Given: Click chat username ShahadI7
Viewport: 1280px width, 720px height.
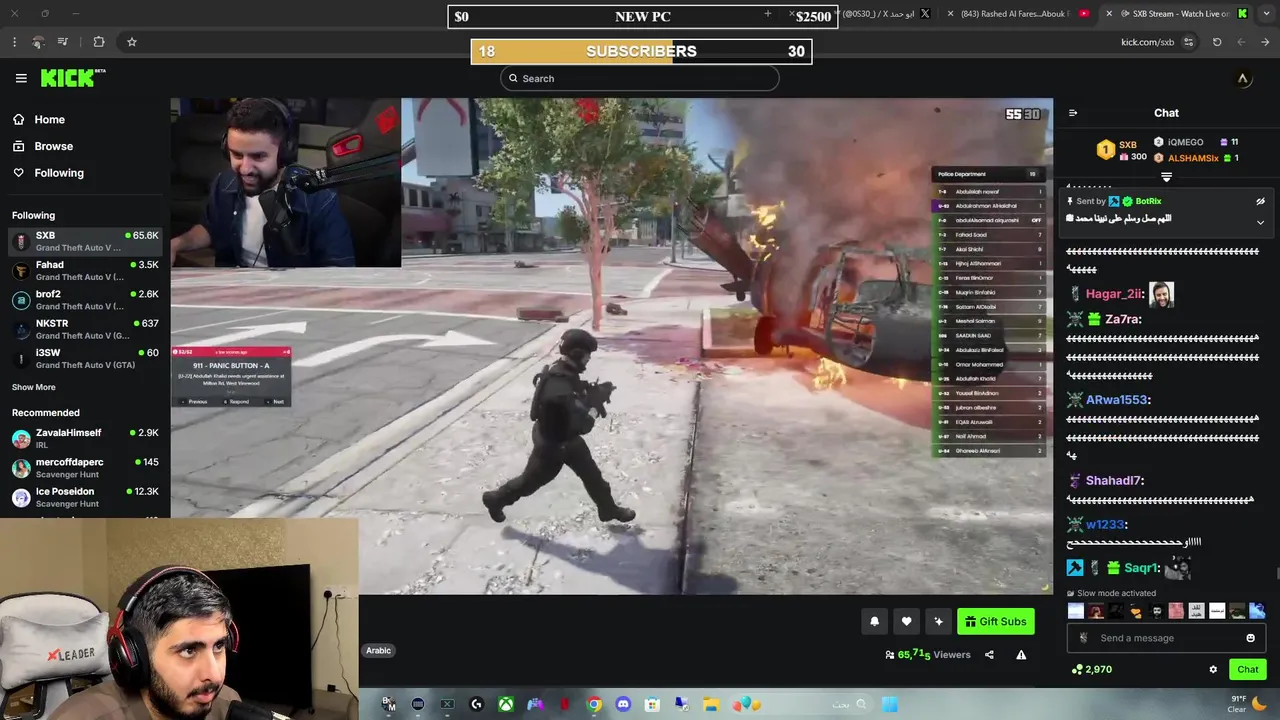Looking at the screenshot, I should (1115, 481).
